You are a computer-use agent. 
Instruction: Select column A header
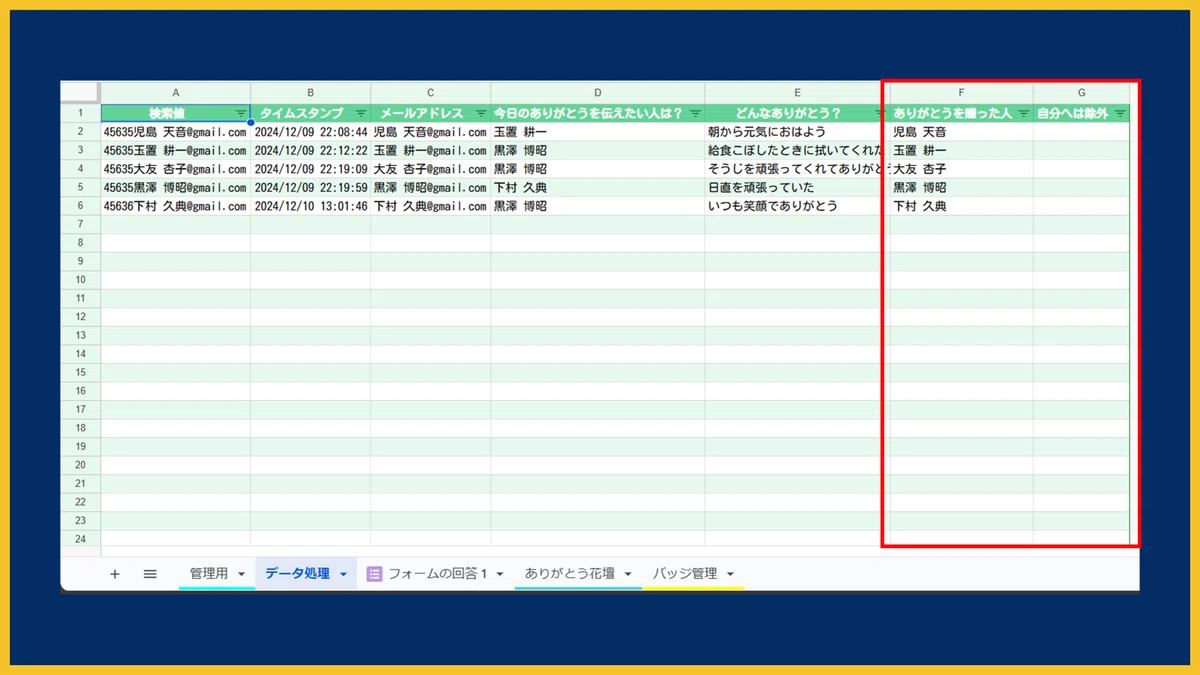pos(175,92)
